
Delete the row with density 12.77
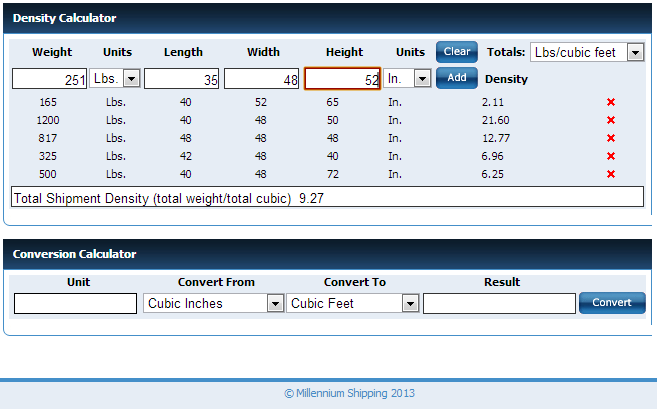tap(611, 138)
